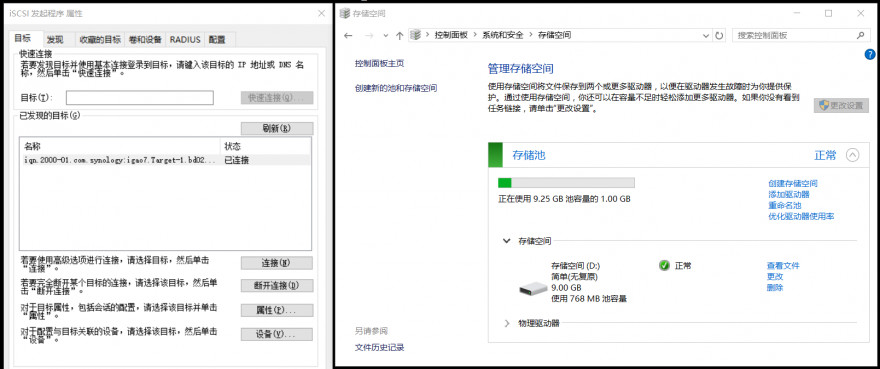Click the 存储空间 window title icon
The height and width of the screenshot is (369, 880).
(344, 13)
